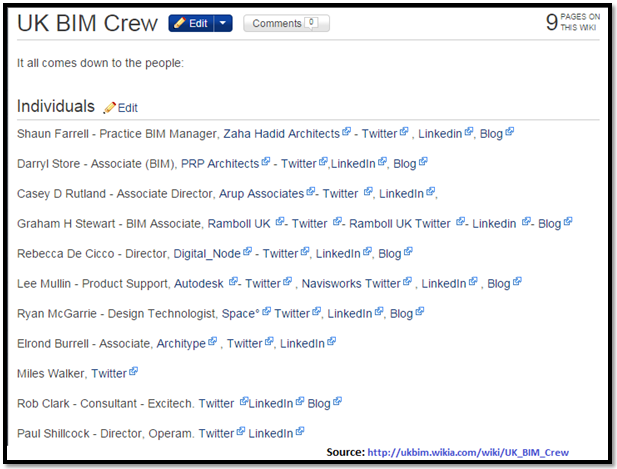Open Miles Walker's Twitter link

tap(109, 373)
